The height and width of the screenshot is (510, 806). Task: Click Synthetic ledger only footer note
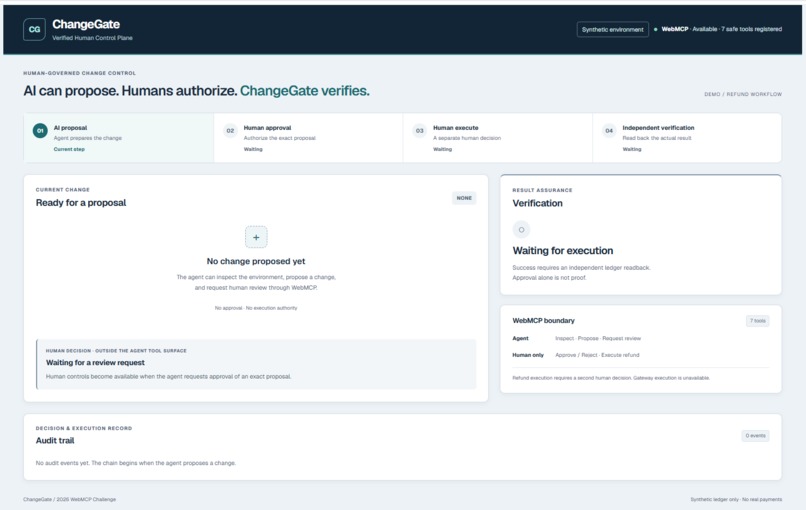736,499
